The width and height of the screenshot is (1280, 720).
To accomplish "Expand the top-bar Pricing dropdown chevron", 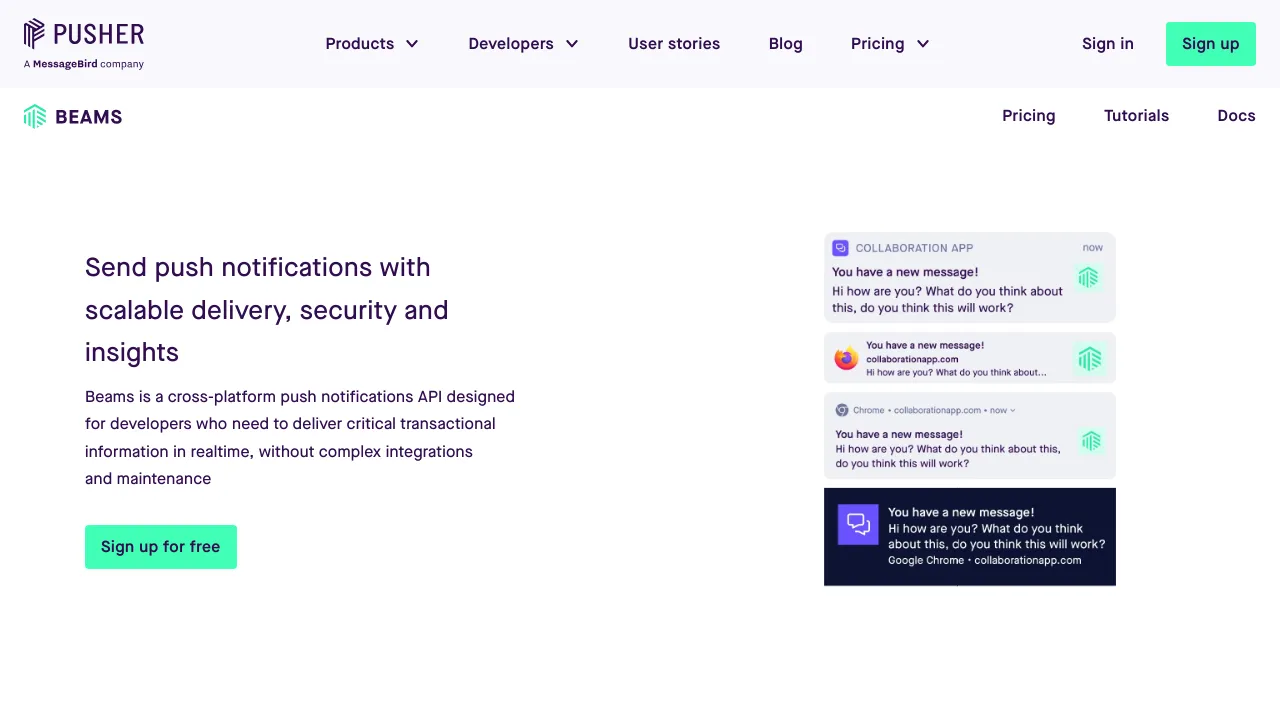I will click(923, 44).
